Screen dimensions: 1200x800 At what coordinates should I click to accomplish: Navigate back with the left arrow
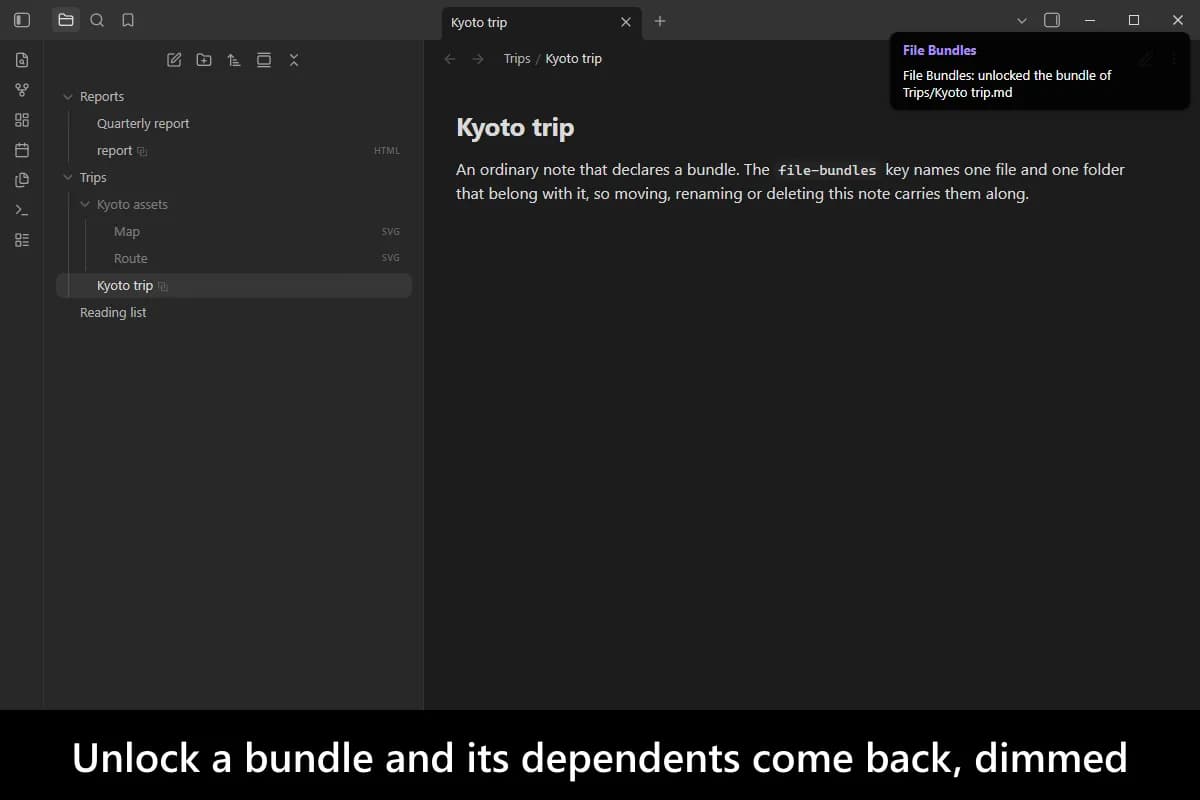450,59
